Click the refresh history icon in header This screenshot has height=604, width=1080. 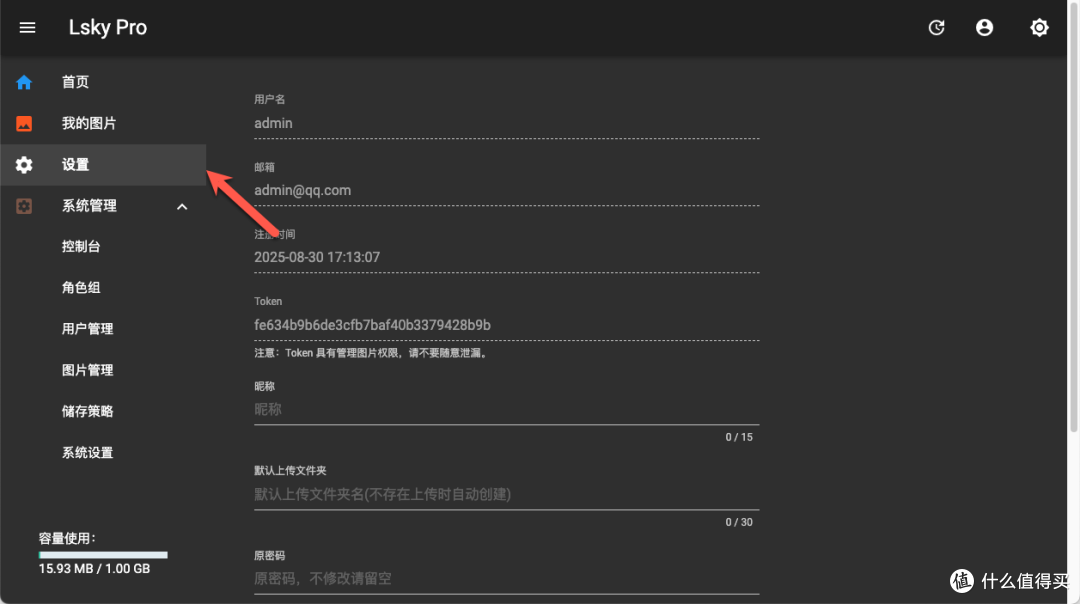pos(936,28)
